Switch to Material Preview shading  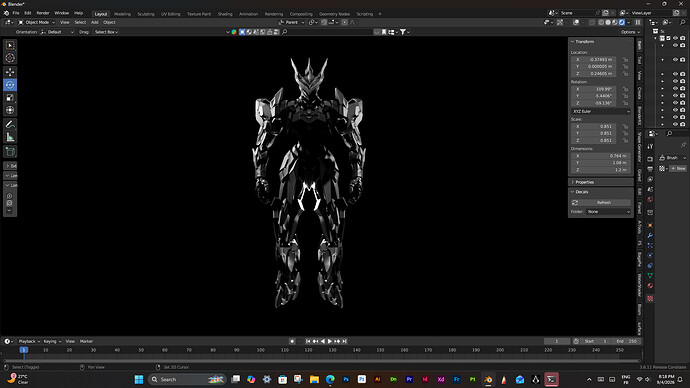[x=615, y=22]
